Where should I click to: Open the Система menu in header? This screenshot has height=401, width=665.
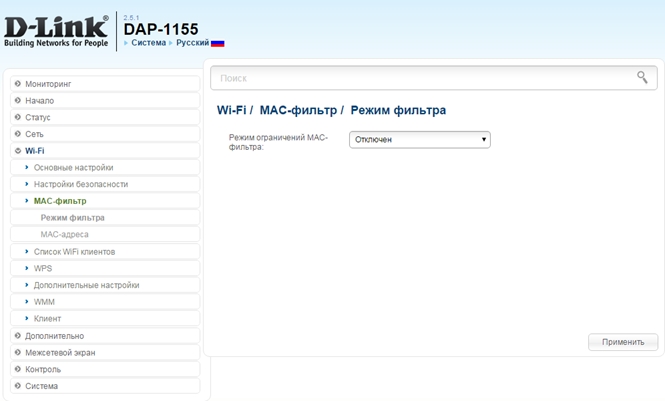(x=149, y=44)
